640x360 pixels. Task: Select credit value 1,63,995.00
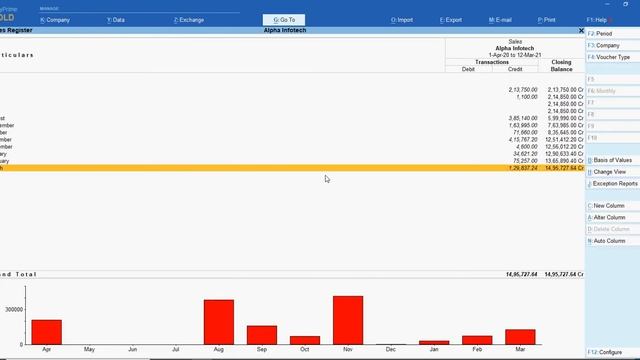coord(523,125)
